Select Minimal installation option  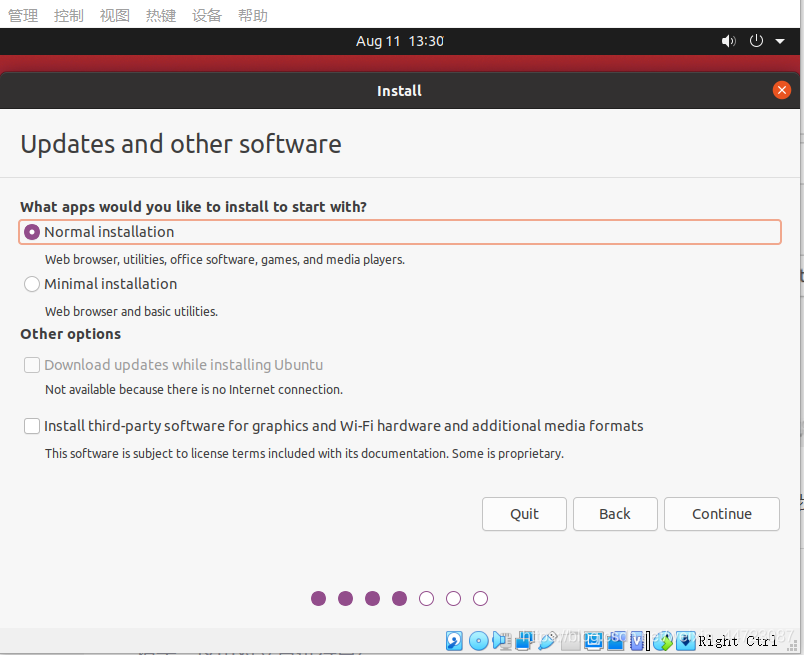pyautogui.click(x=100, y=284)
